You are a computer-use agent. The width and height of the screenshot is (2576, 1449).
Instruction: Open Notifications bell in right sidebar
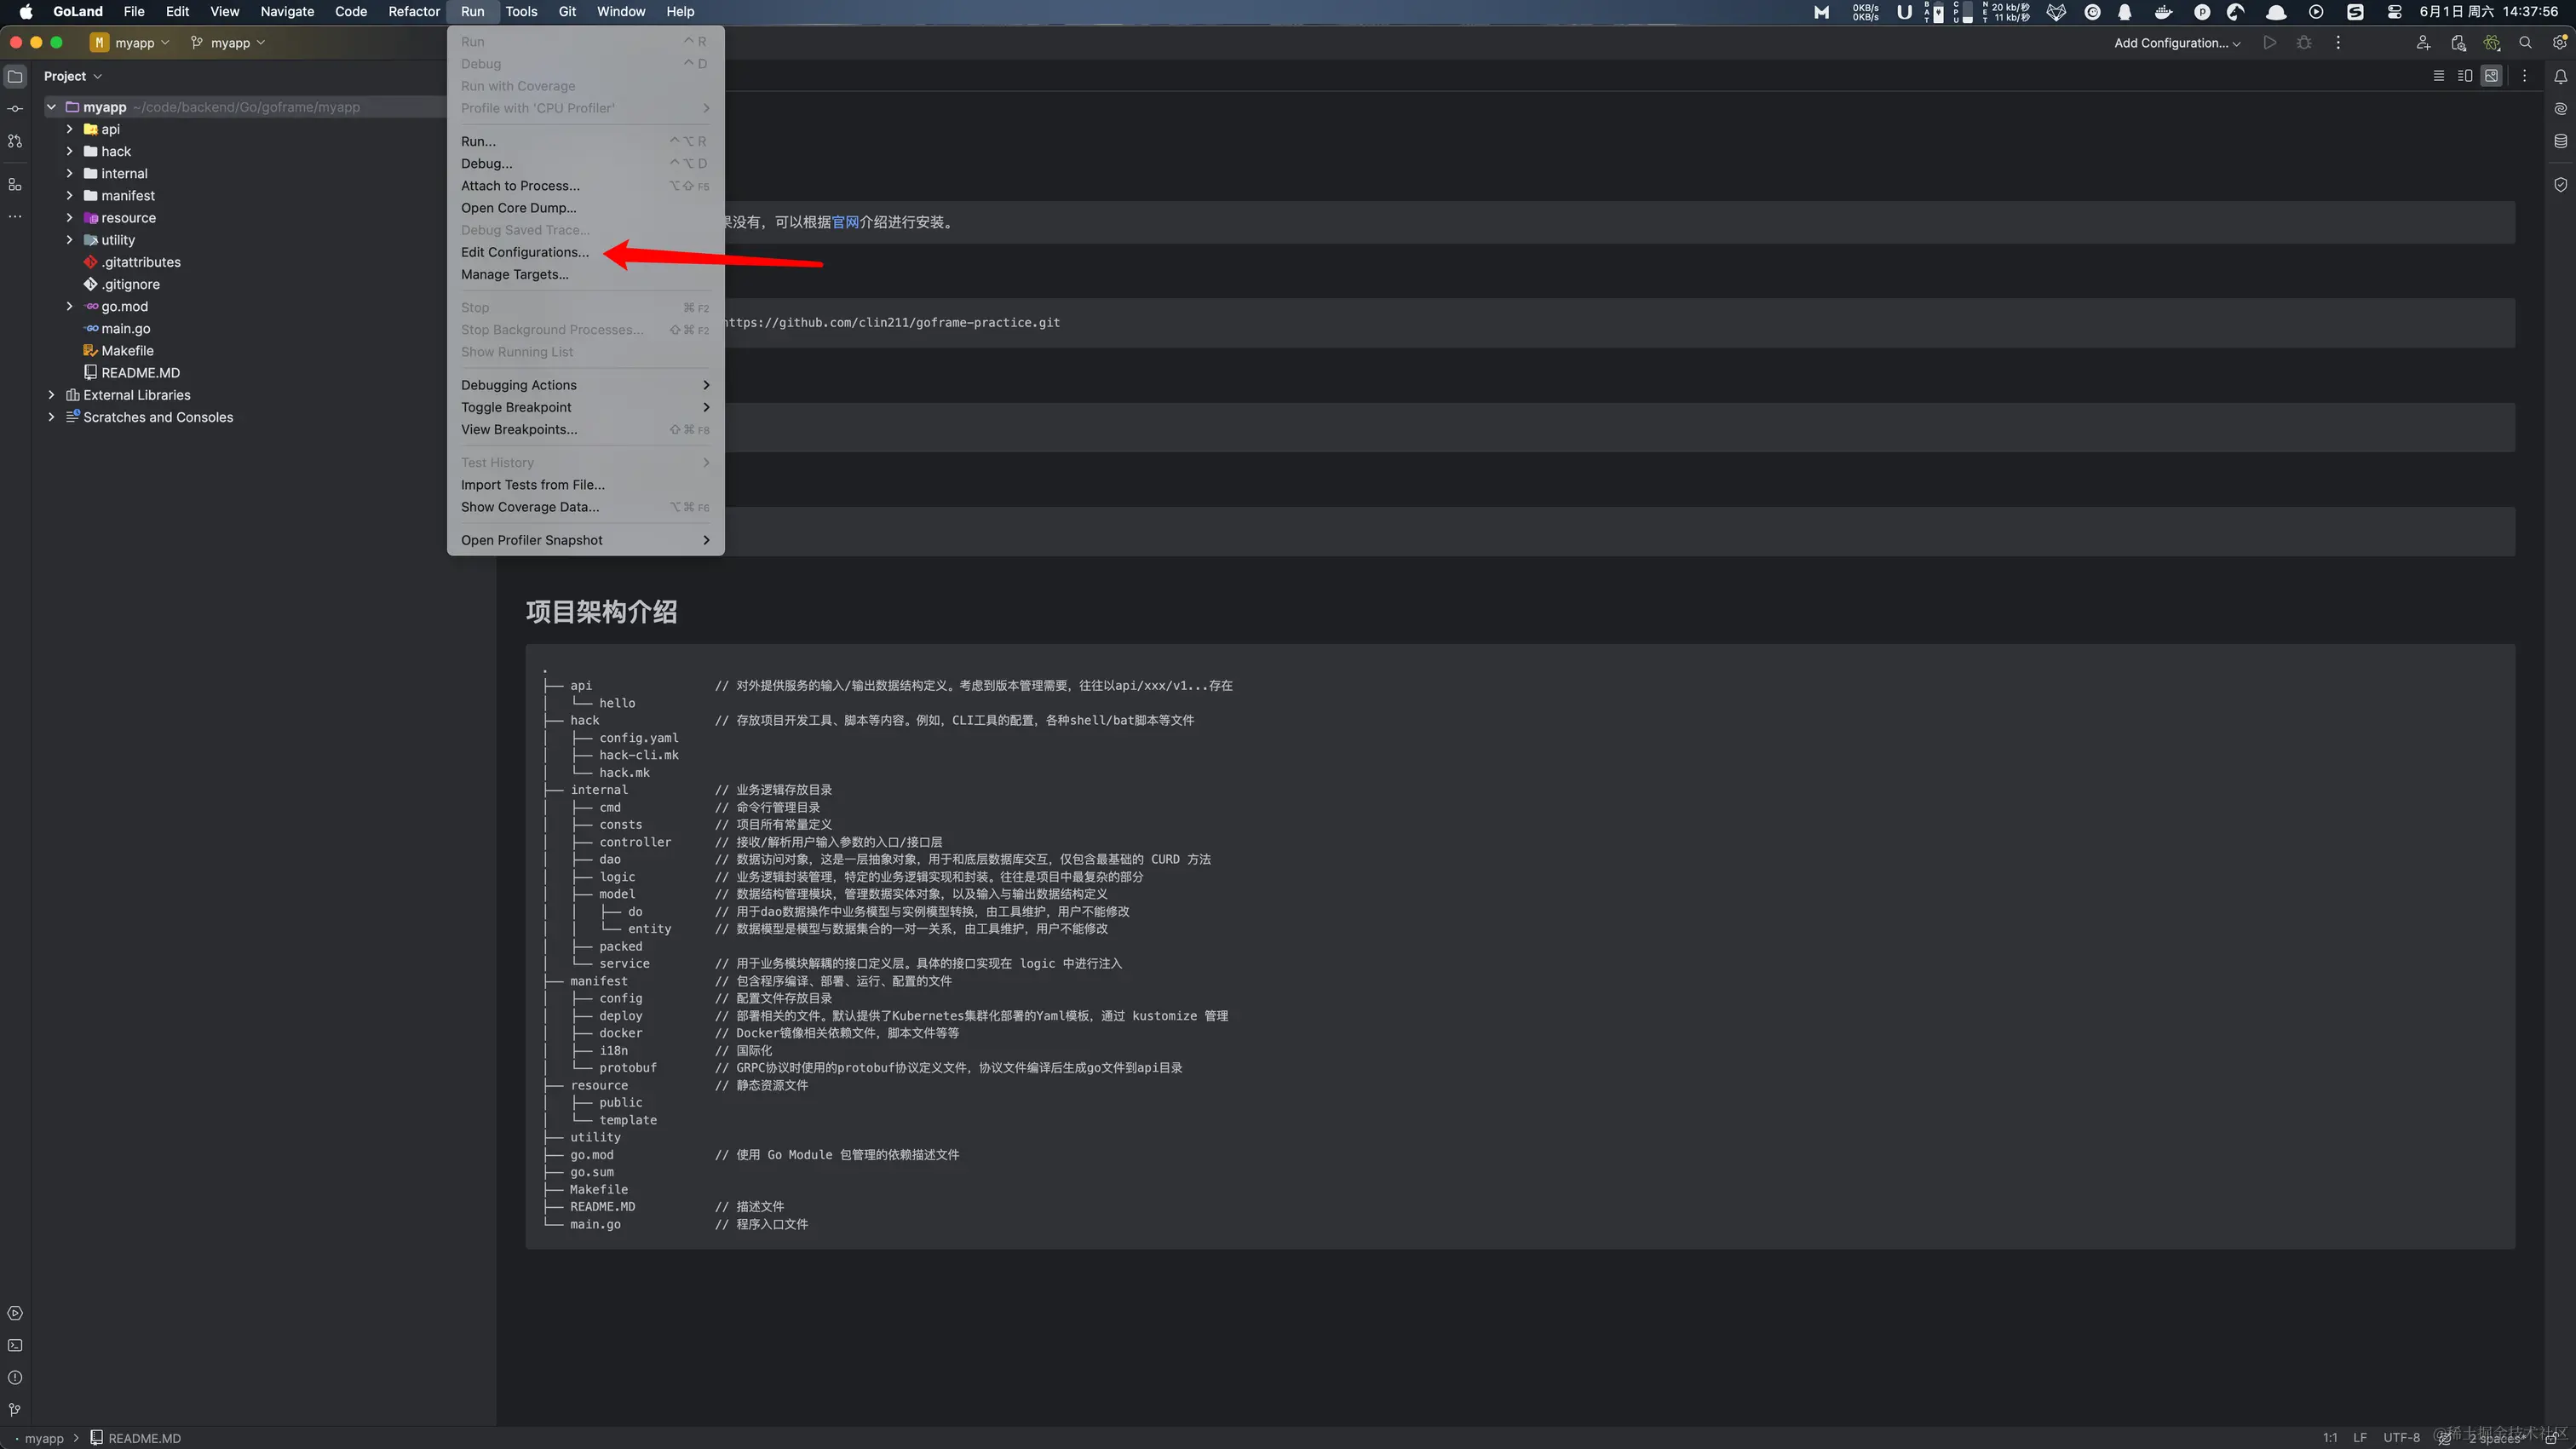[2560, 76]
